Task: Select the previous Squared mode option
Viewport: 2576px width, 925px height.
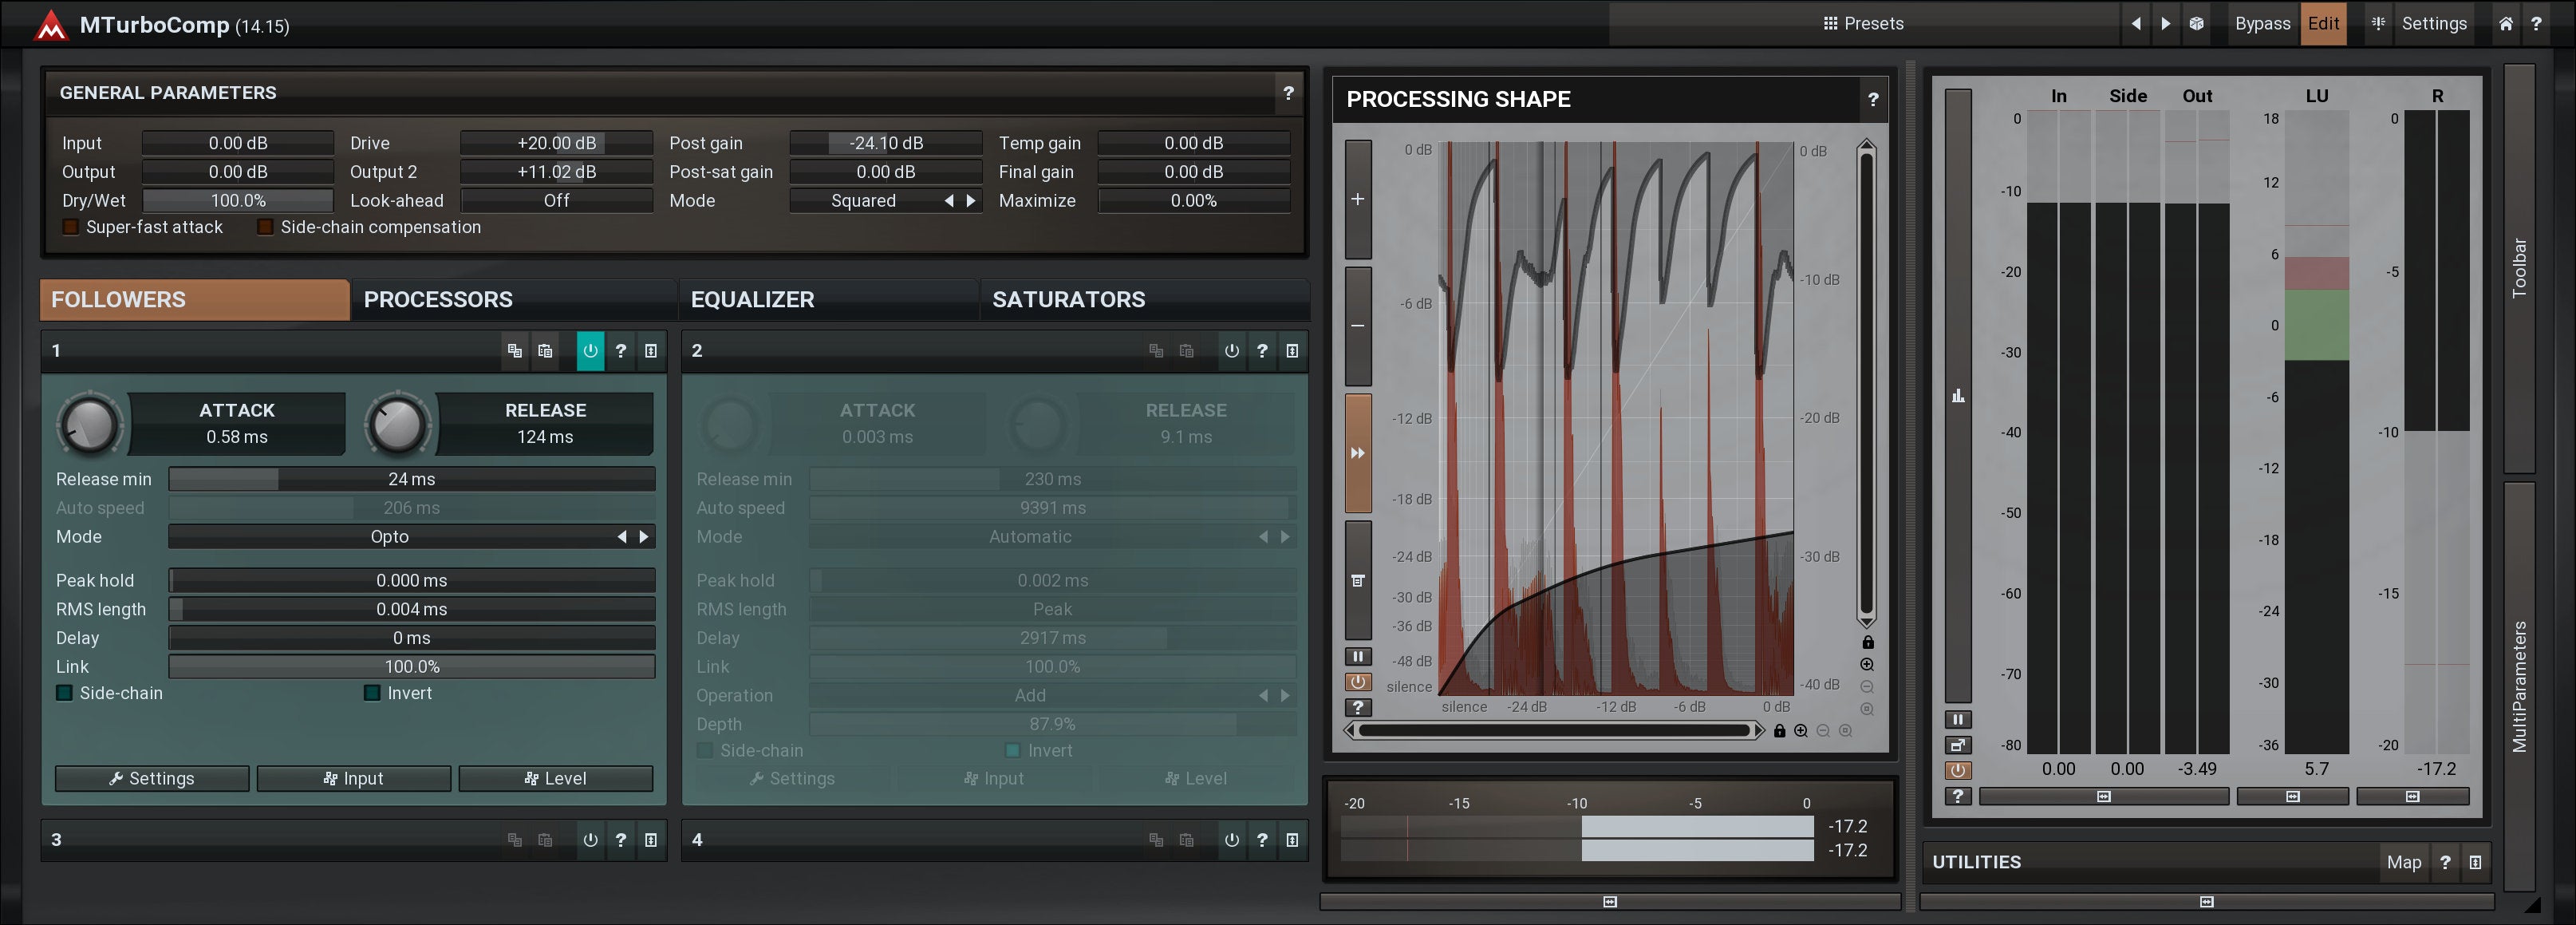Action: pos(949,201)
